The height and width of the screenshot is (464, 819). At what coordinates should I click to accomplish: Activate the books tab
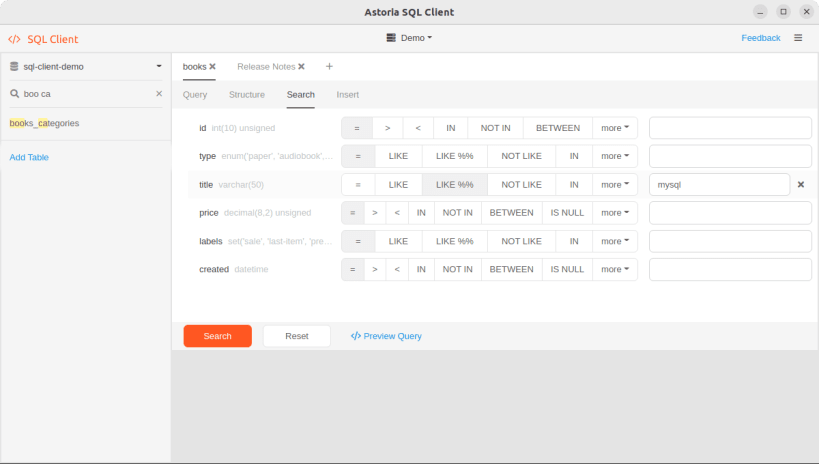point(194,66)
